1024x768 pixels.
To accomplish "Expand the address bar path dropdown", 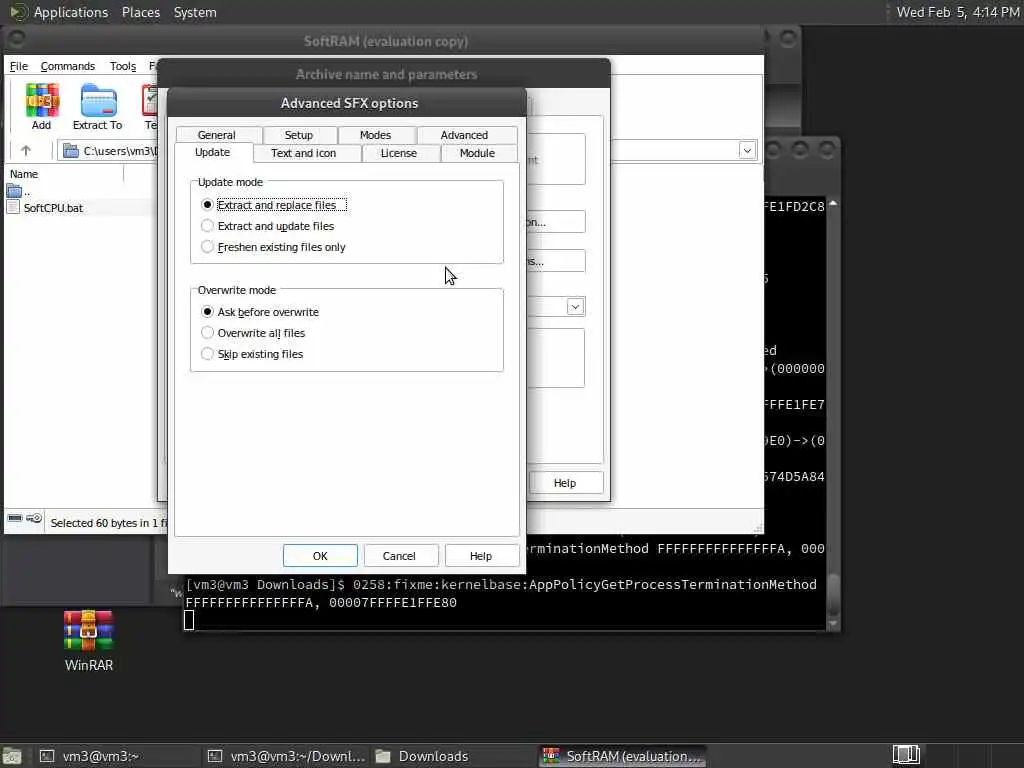I will (747, 151).
